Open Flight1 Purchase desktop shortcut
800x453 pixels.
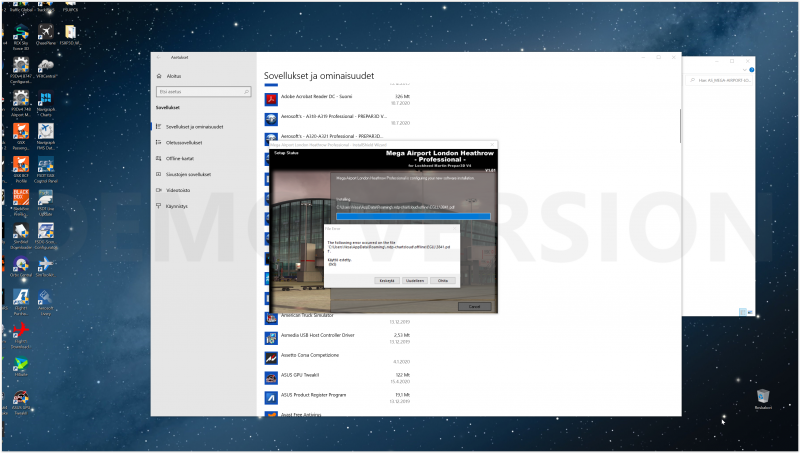(21, 303)
